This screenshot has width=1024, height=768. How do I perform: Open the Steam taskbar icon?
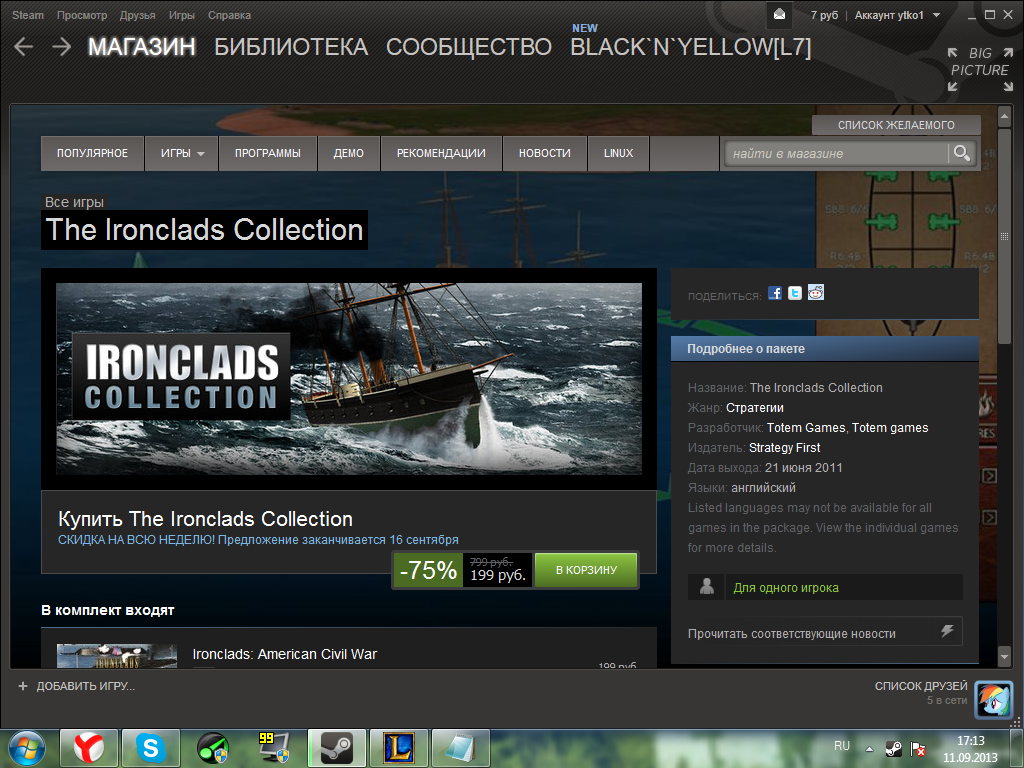pos(336,748)
